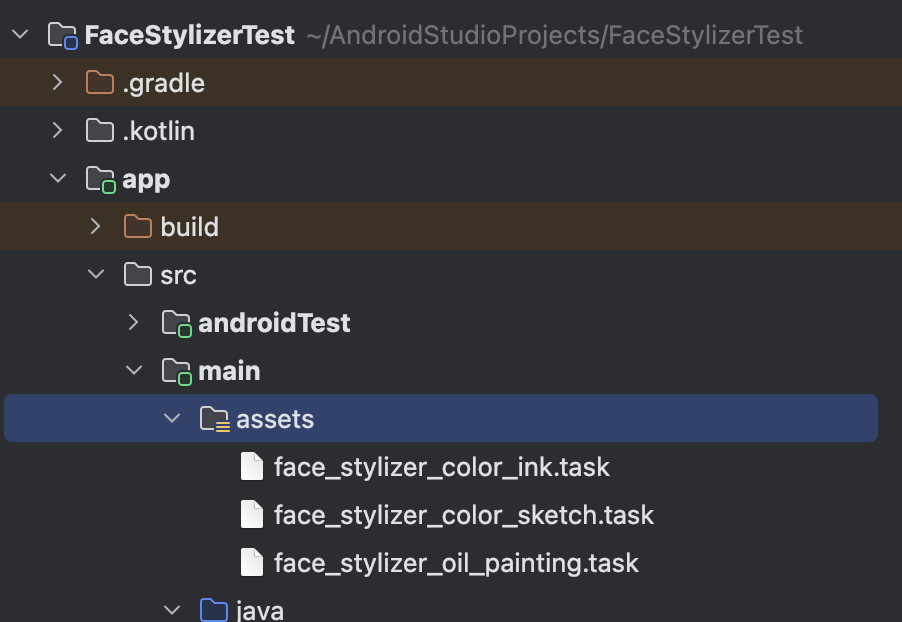Collapse the app module chevron

[x=58, y=178]
